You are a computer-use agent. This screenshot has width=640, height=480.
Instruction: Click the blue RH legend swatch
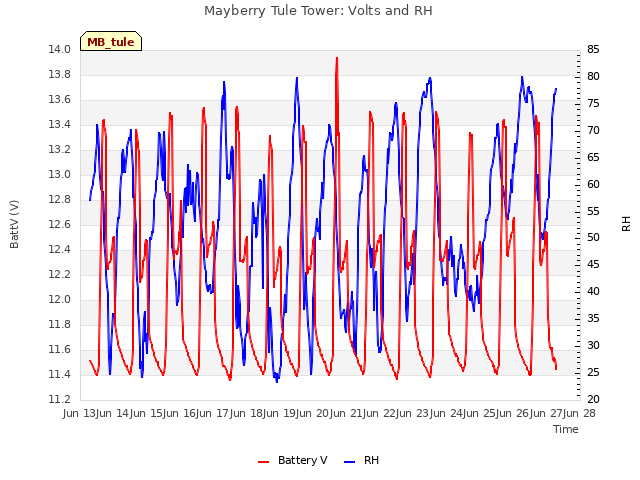click(x=350, y=462)
